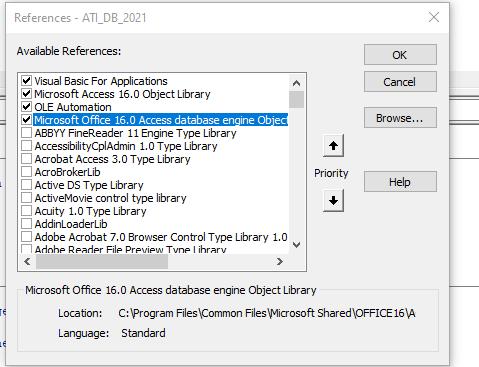Uncheck Visual Basic For Applications reference
Viewport: 479px width, 367px height.
click(26, 81)
